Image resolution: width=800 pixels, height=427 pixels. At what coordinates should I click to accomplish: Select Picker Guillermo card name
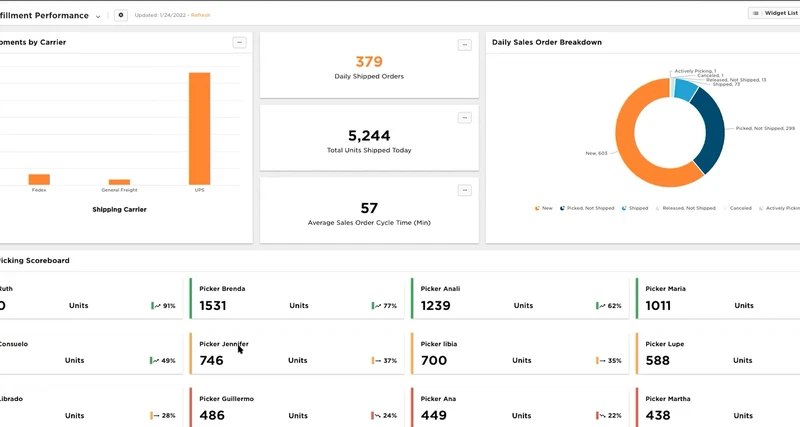227,399
